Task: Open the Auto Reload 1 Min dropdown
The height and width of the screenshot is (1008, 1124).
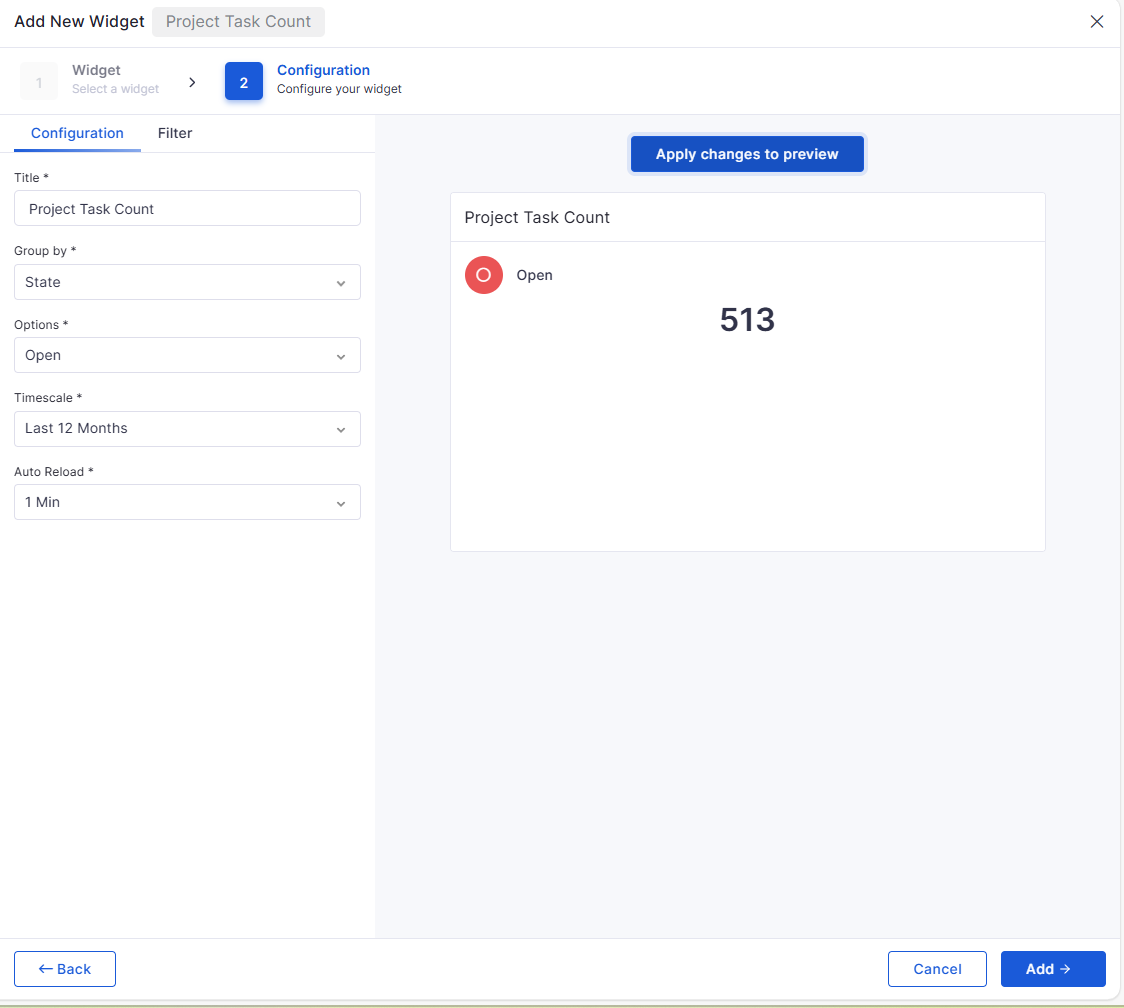Action: point(187,502)
